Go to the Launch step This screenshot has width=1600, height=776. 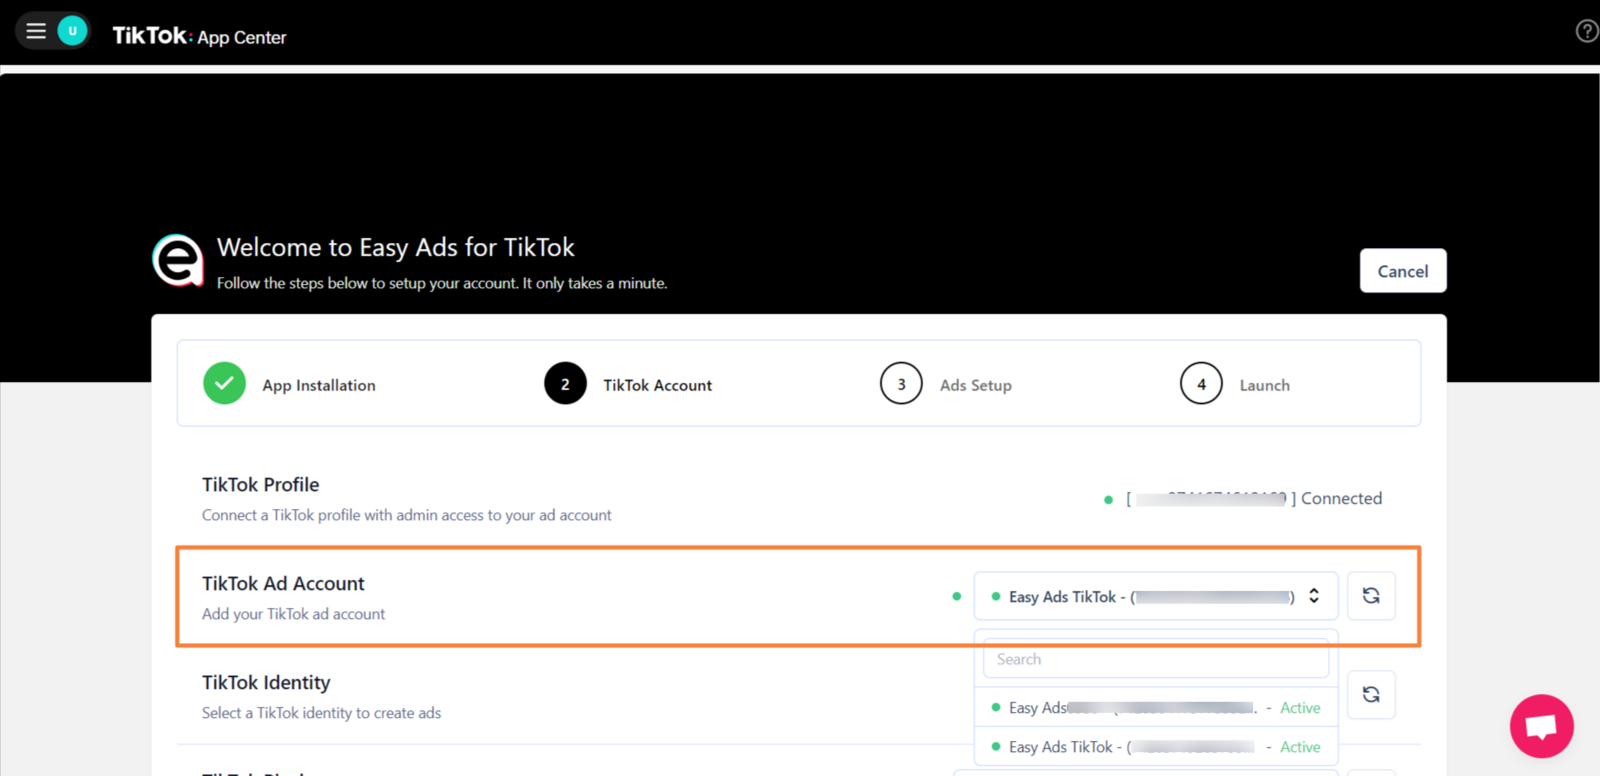(x=1264, y=385)
